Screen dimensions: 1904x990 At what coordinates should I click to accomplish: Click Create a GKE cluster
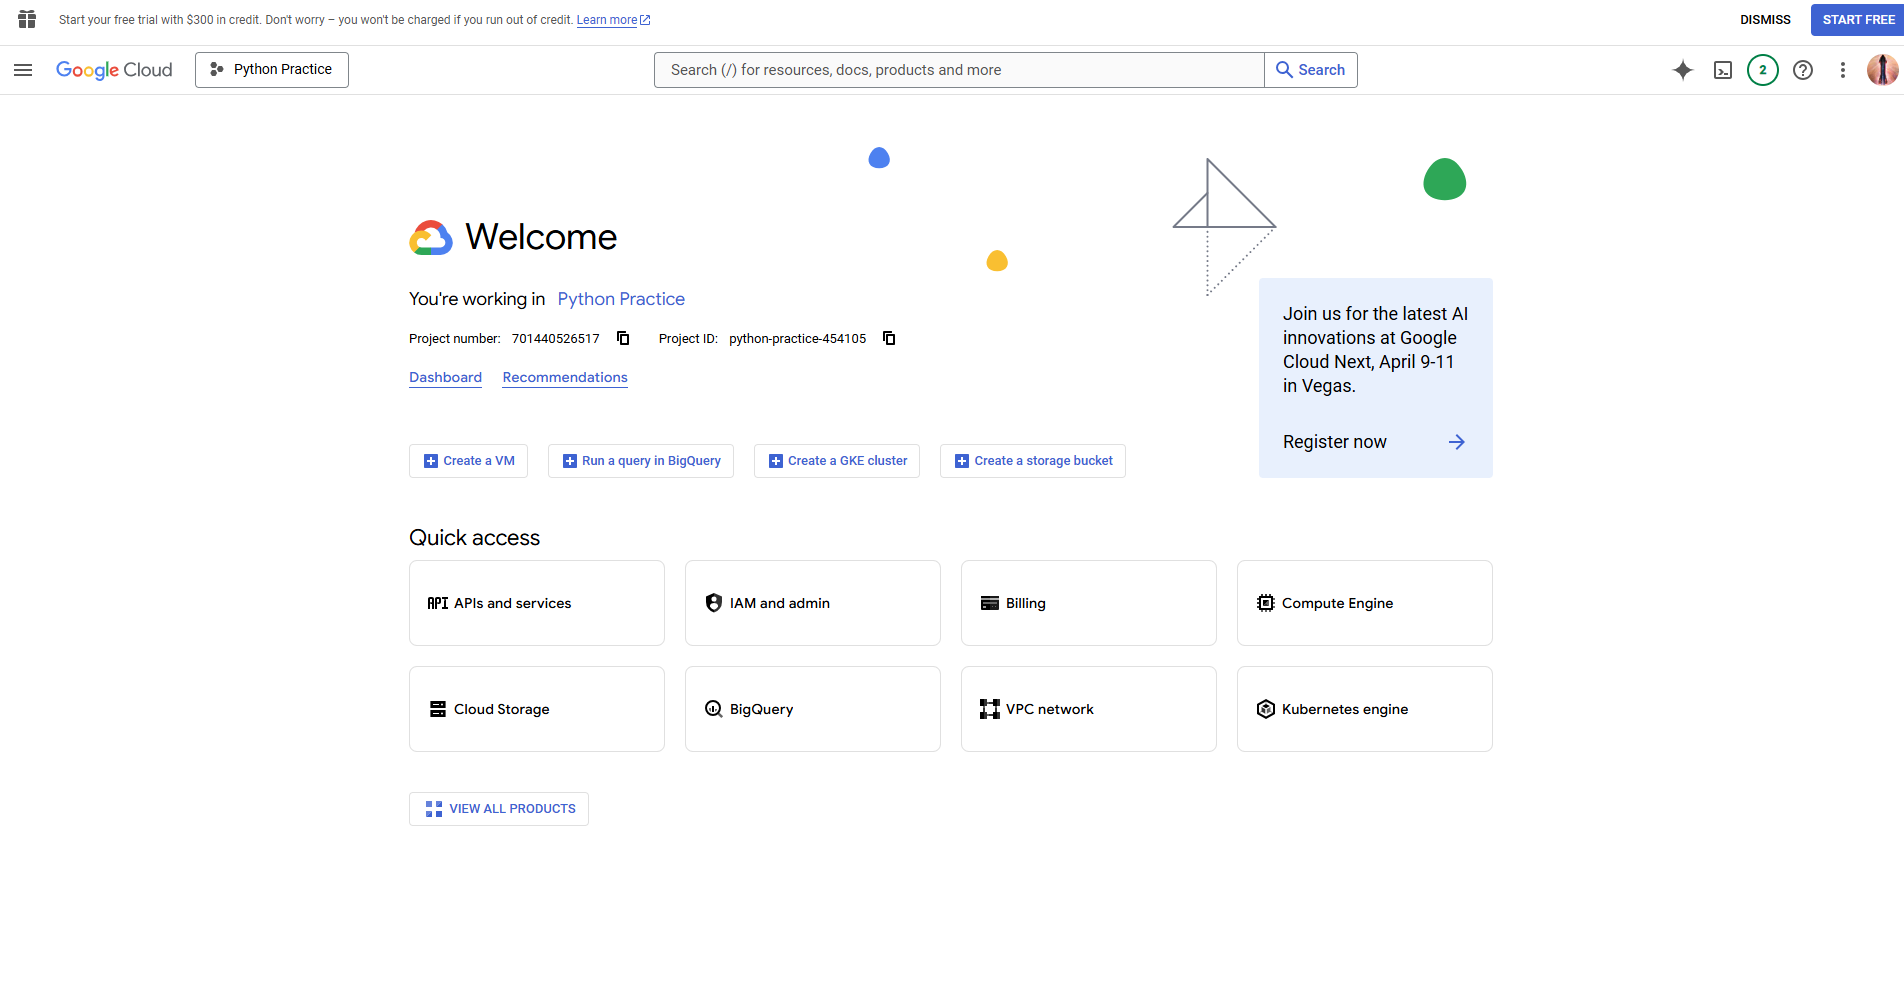coord(837,461)
